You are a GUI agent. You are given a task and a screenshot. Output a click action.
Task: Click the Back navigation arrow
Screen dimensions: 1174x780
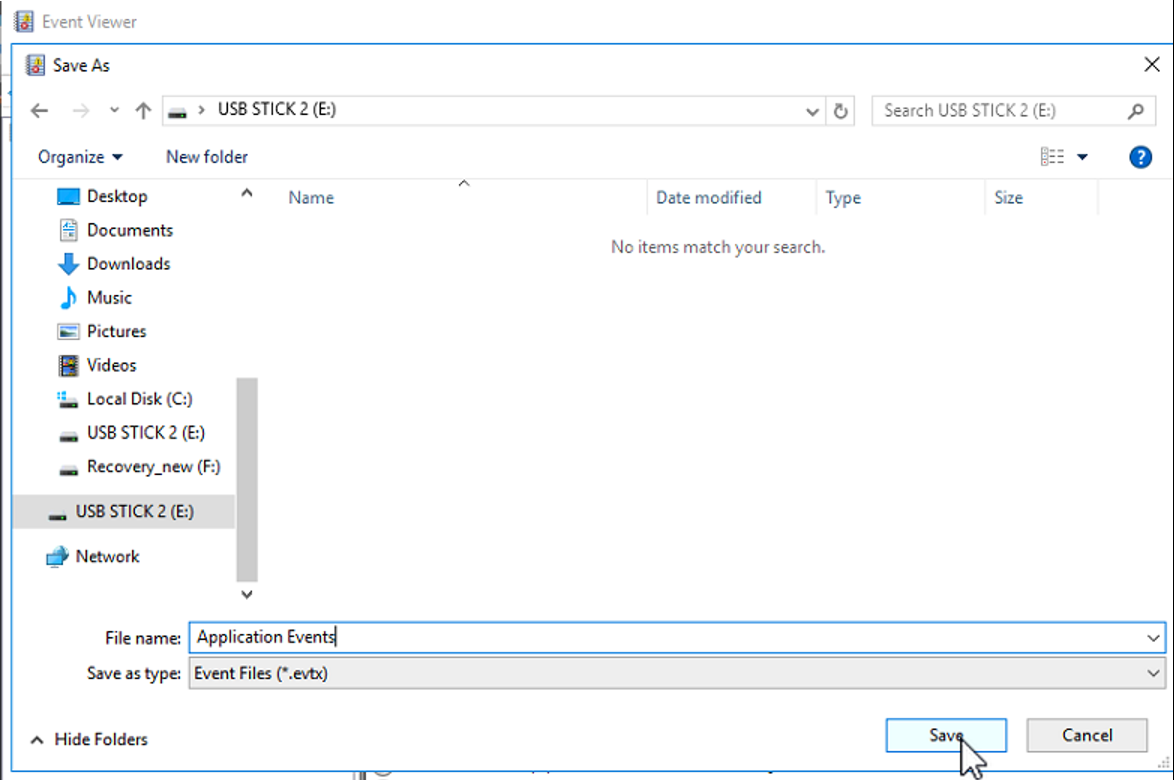coord(40,111)
